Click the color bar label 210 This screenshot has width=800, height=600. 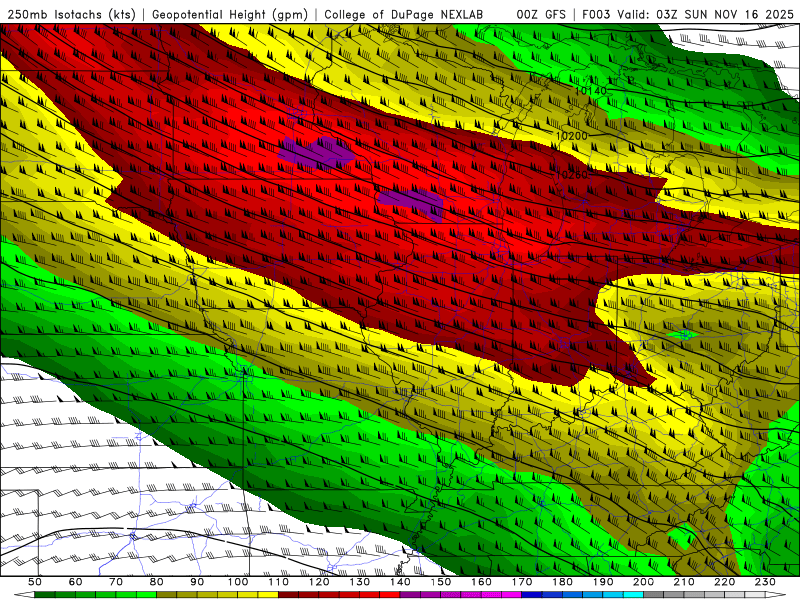coord(684,582)
